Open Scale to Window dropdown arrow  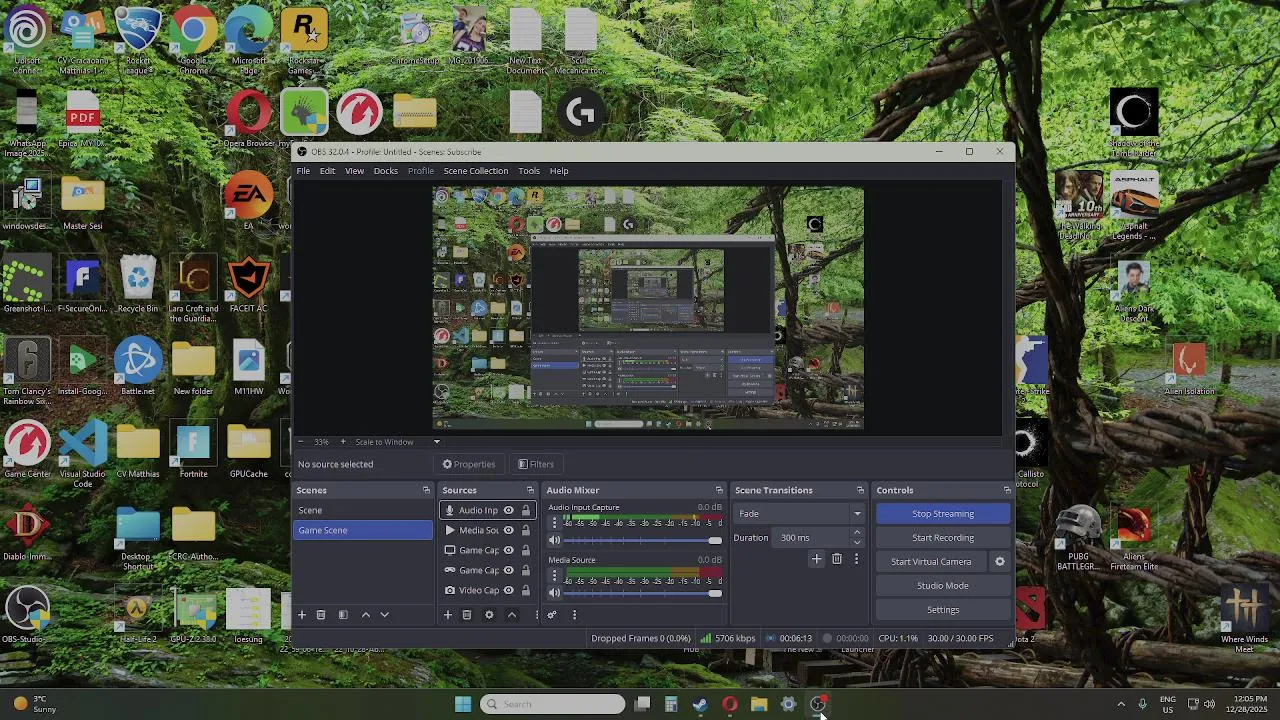[436, 442]
